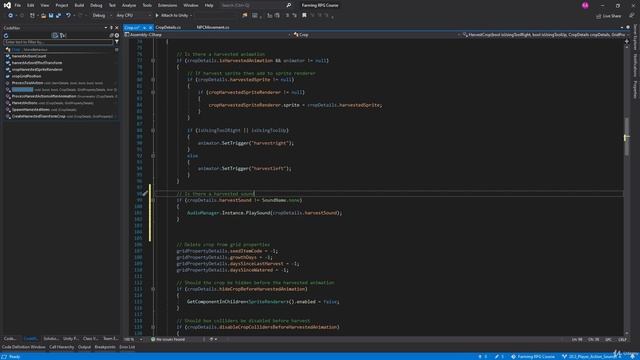Open the Attach to Unity dropdown arrow
The image size is (640, 360).
[191, 16]
